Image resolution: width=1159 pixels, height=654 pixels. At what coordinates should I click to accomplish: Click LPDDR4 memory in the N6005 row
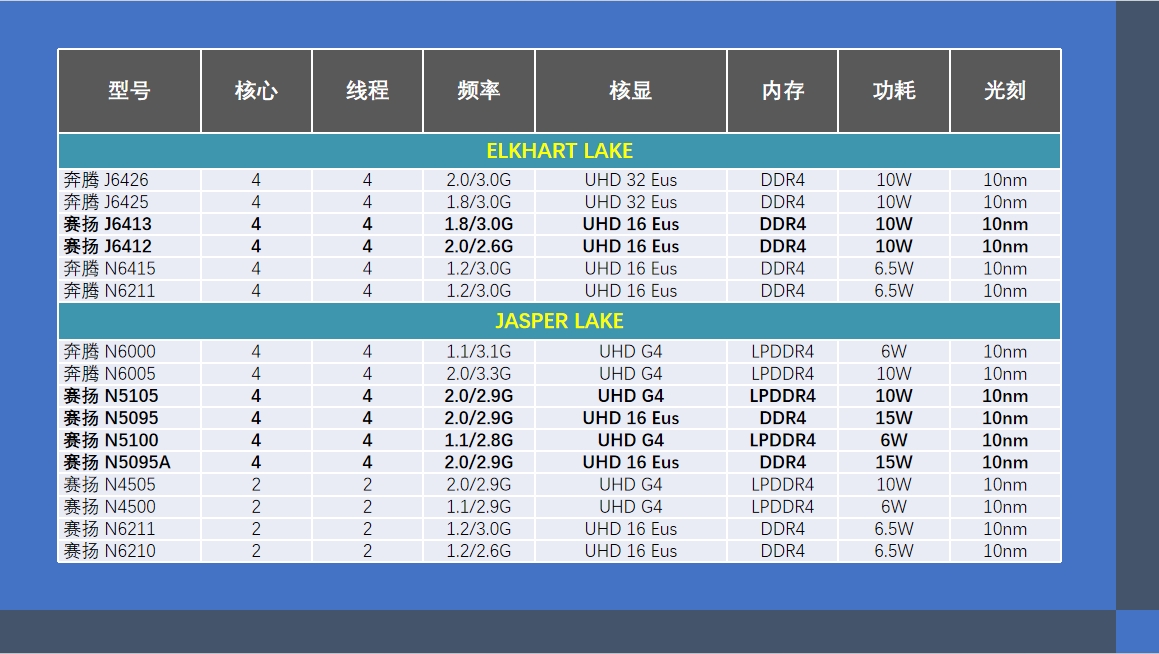point(783,373)
